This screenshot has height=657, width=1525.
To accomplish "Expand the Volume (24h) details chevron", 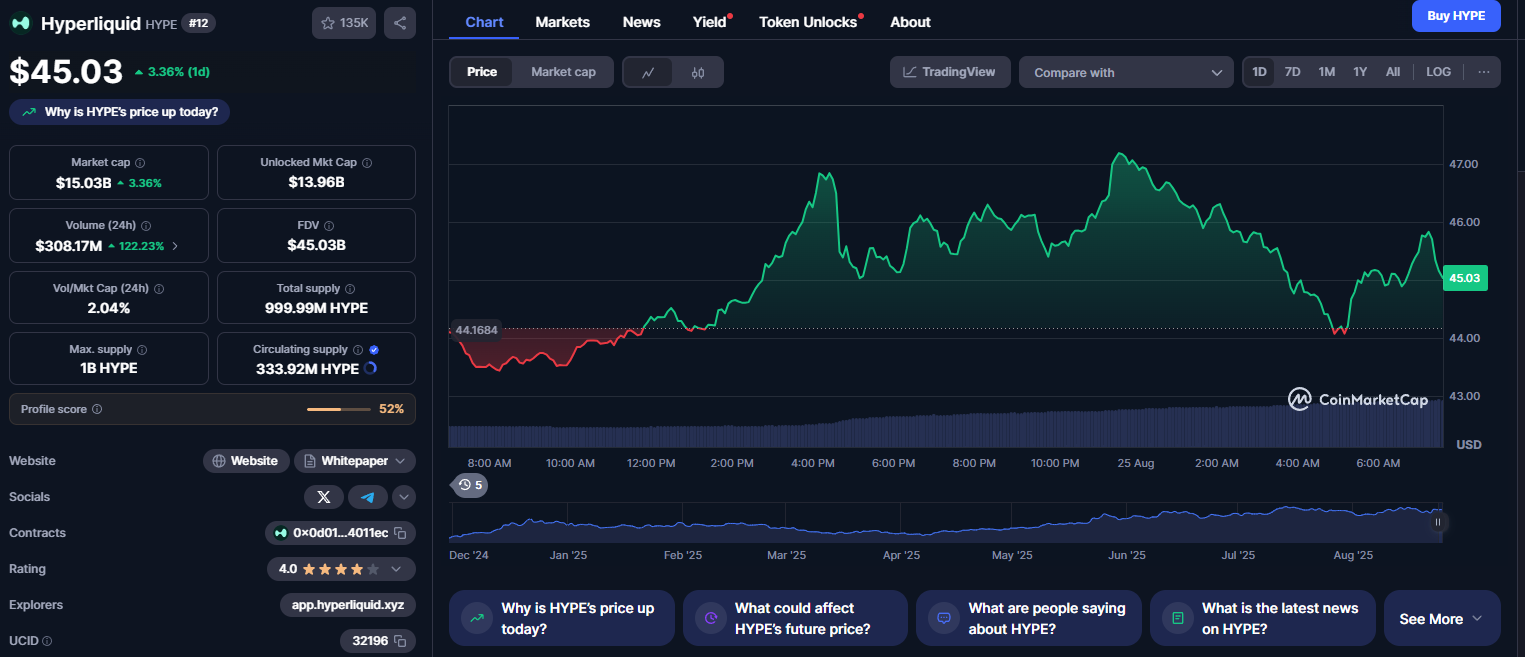I will [176, 246].
